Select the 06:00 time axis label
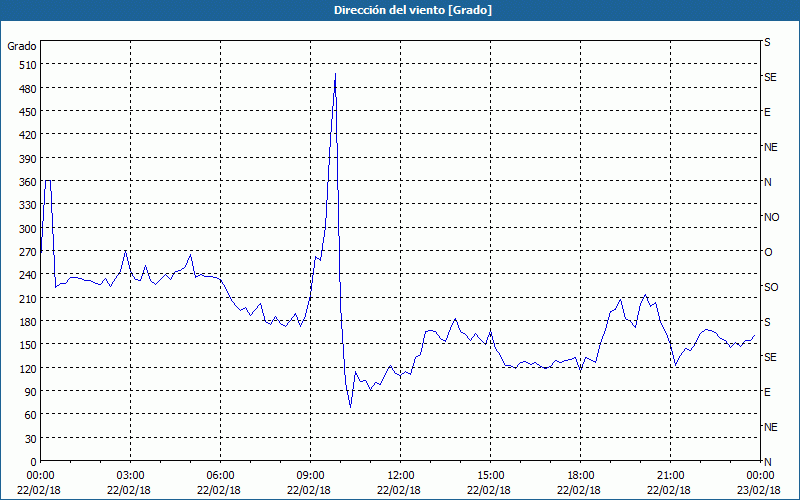Image resolution: width=800 pixels, height=500 pixels. coord(220,476)
